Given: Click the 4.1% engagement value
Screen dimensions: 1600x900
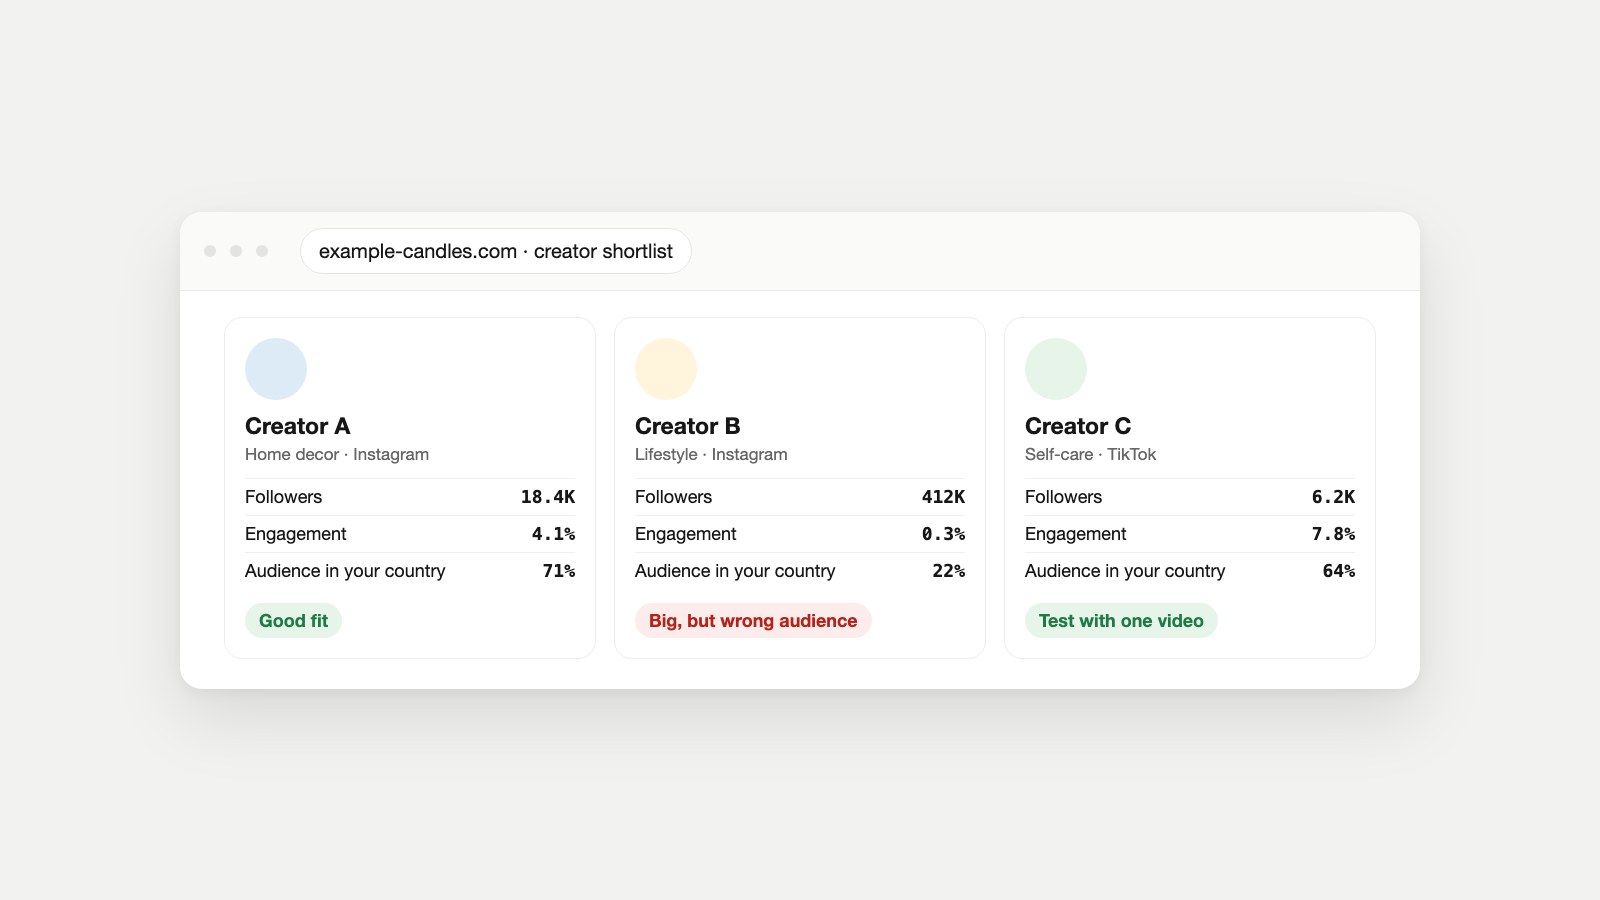Looking at the screenshot, I should point(553,534).
